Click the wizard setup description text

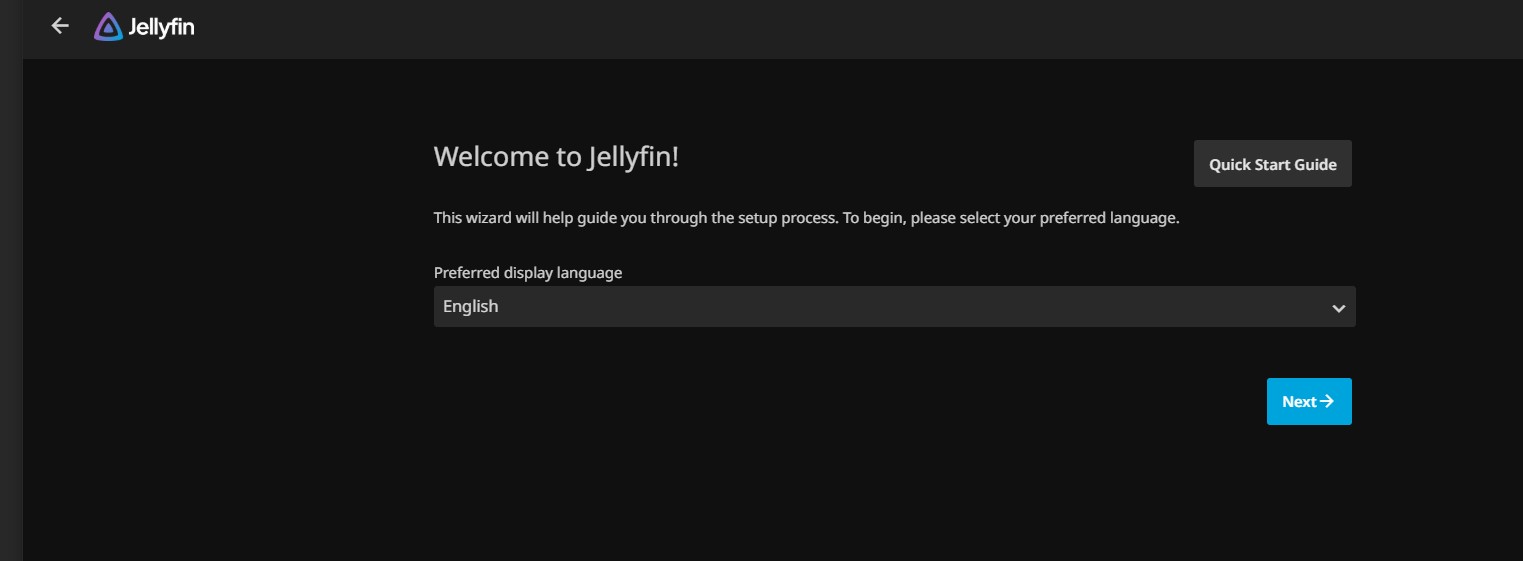point(806,218)
